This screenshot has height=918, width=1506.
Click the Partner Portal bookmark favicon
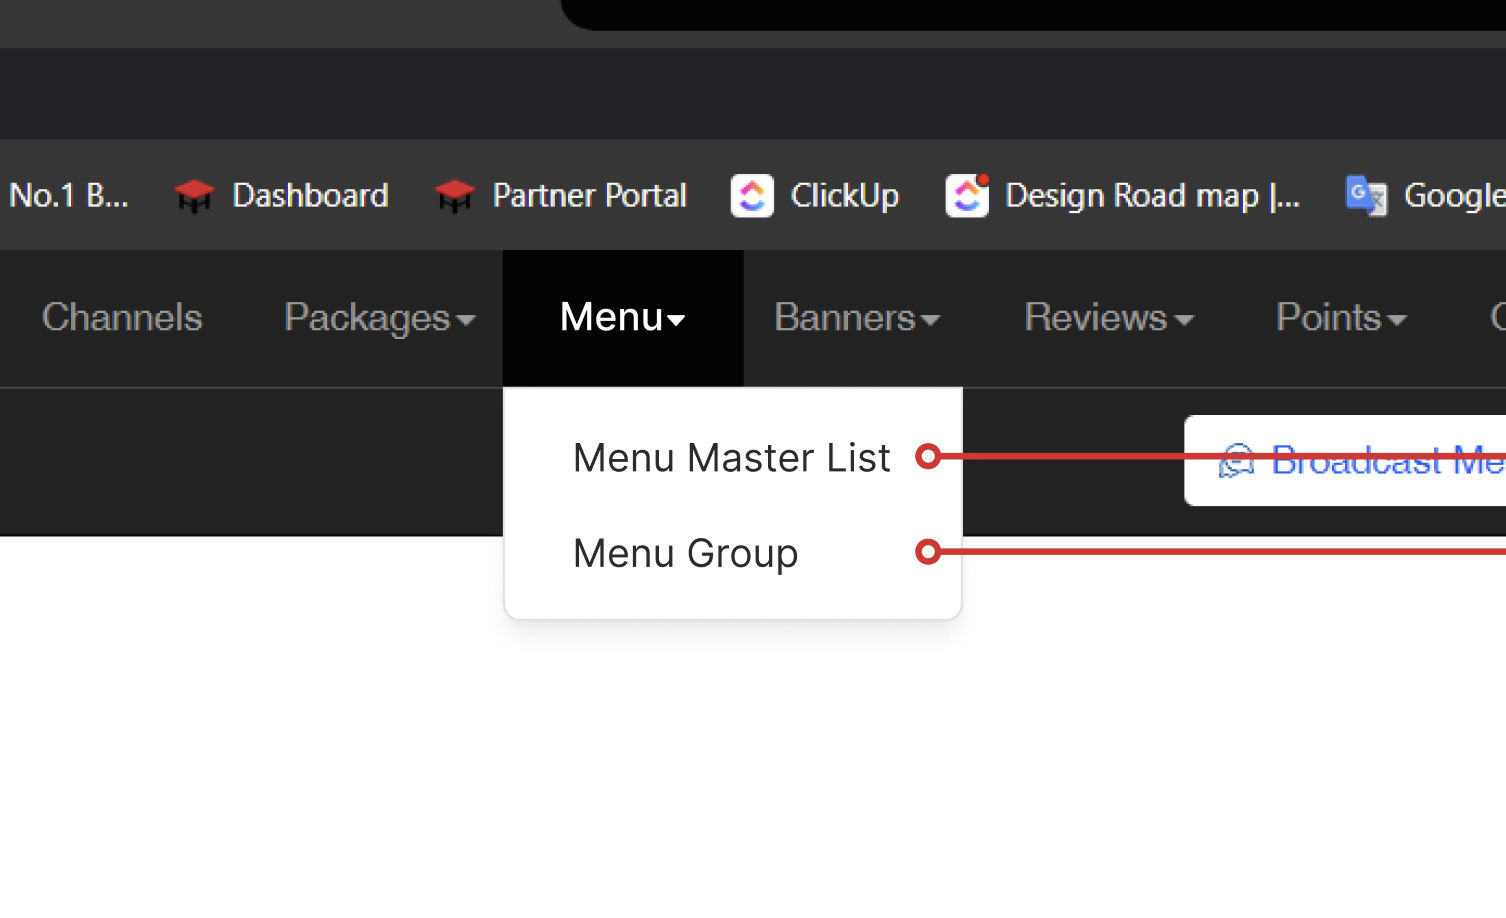coord(454,196)
